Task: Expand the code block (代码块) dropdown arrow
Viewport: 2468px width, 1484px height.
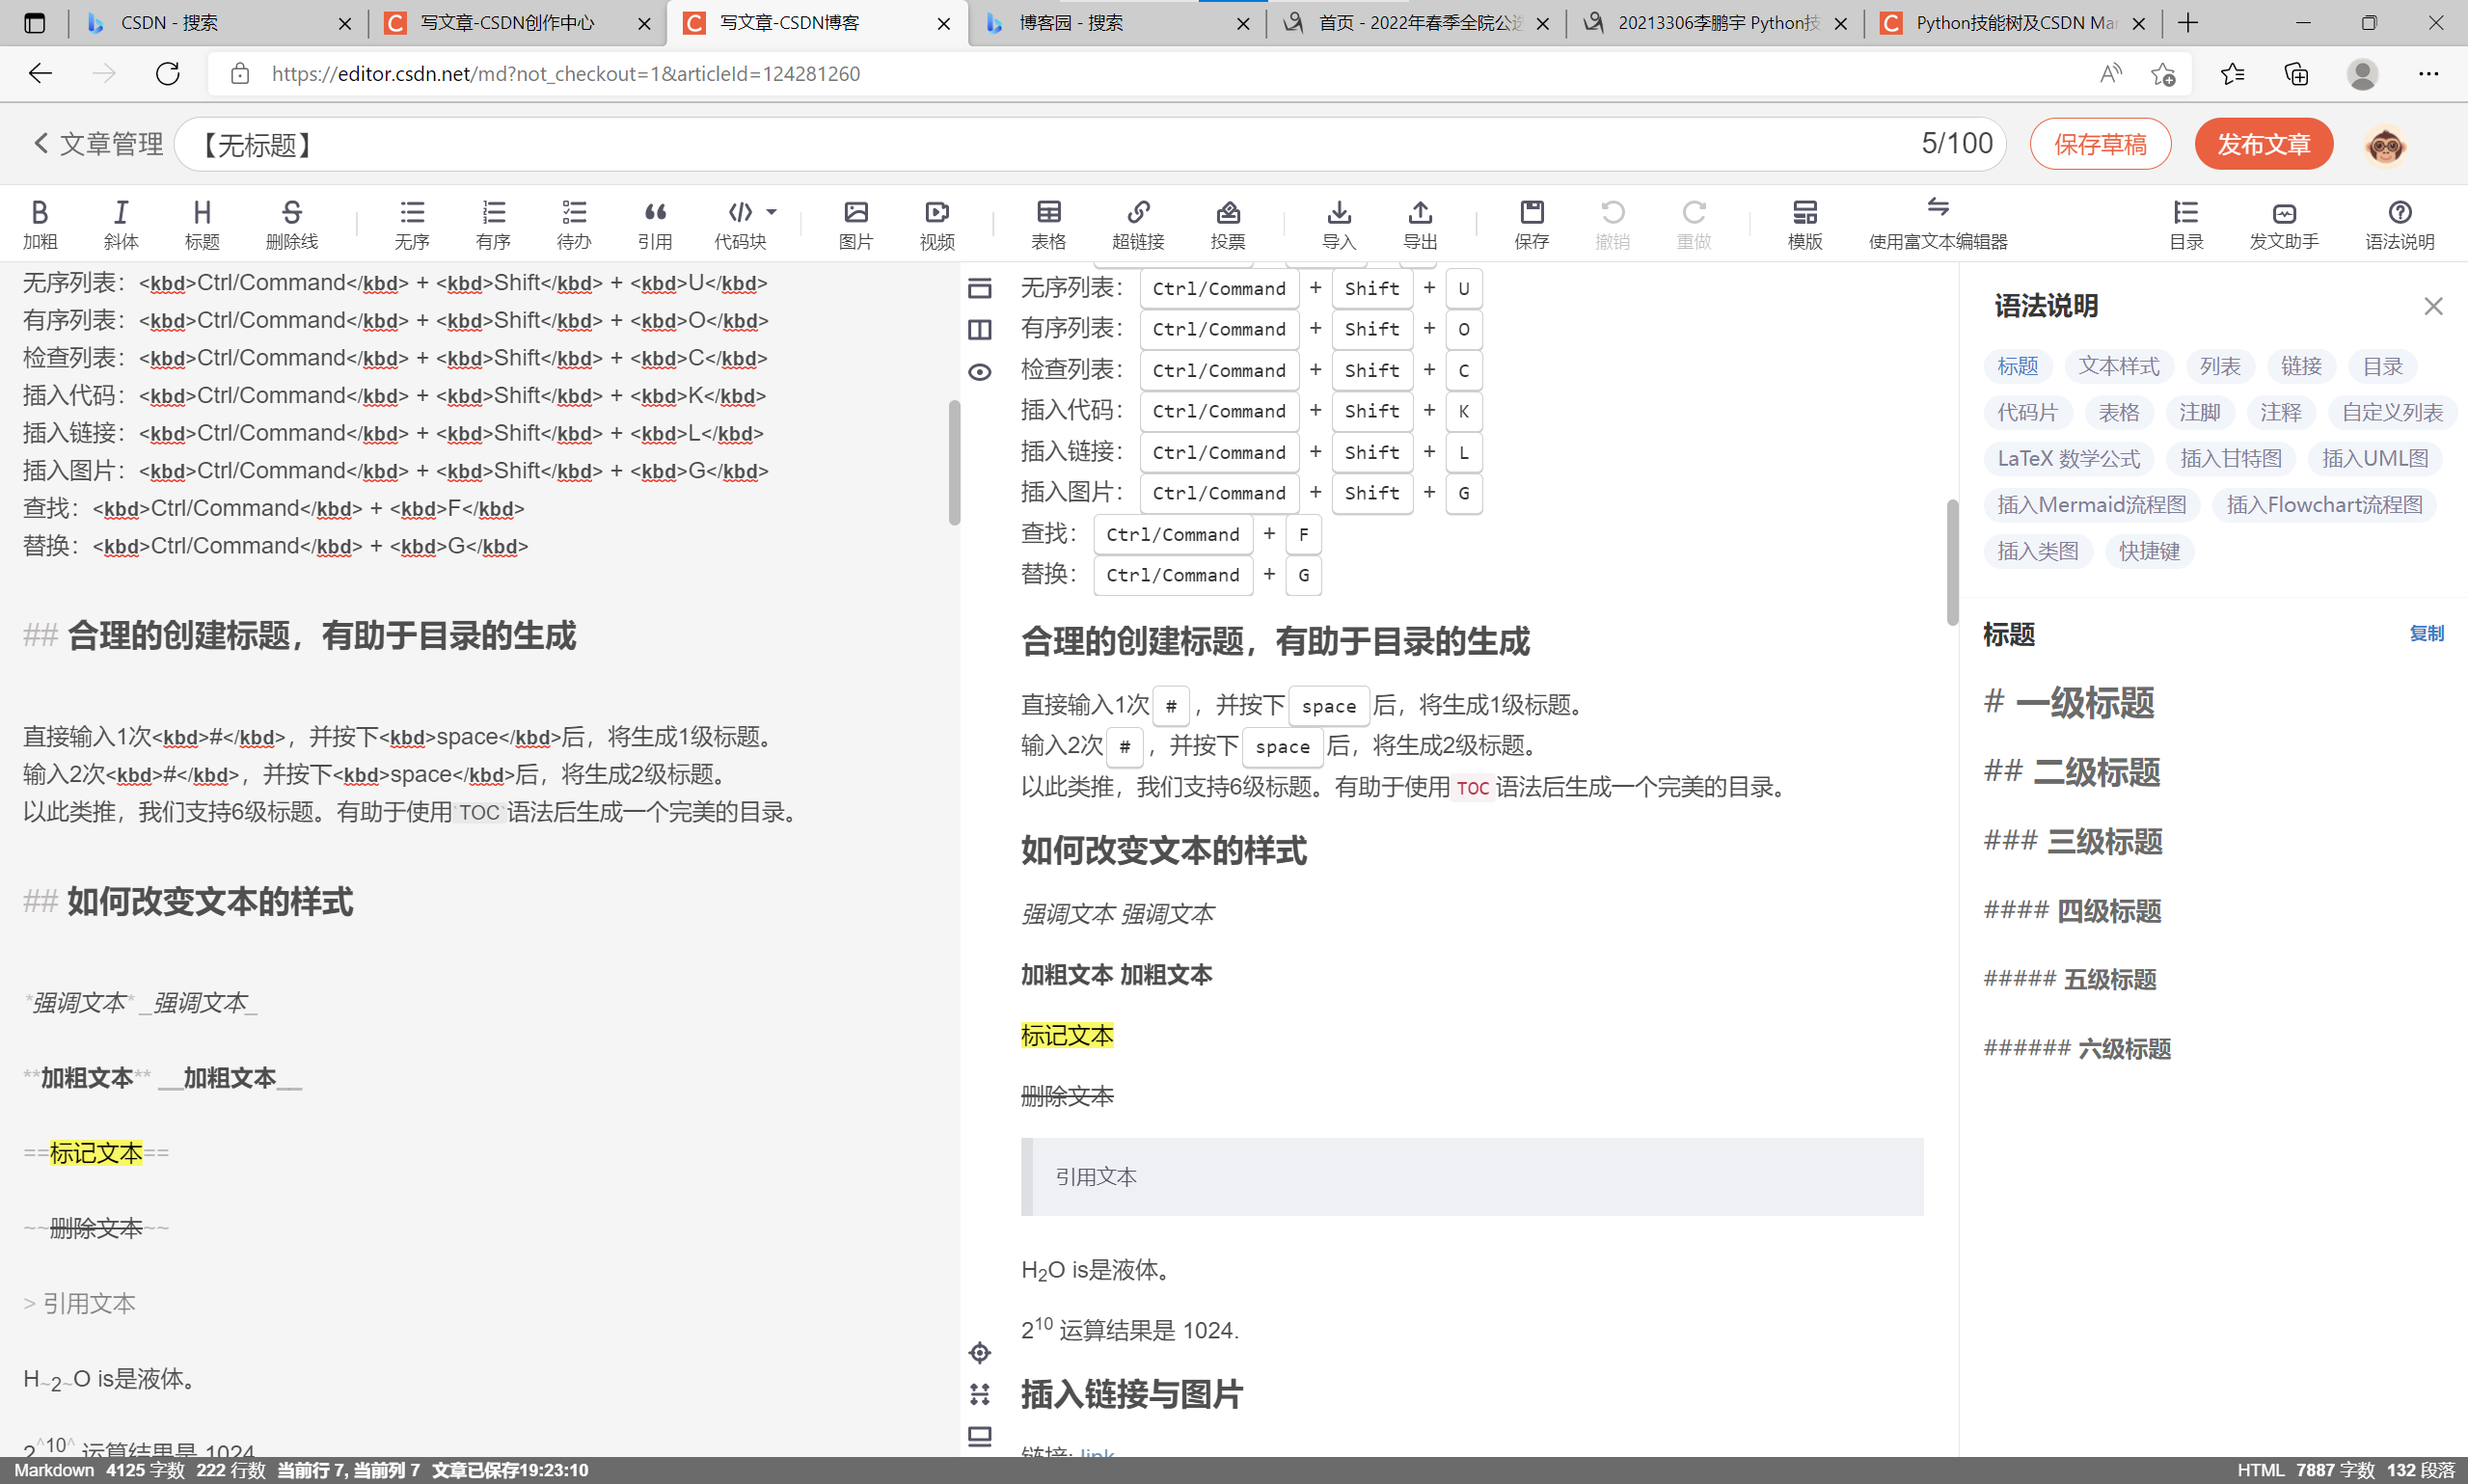Action: pos(771,212)
